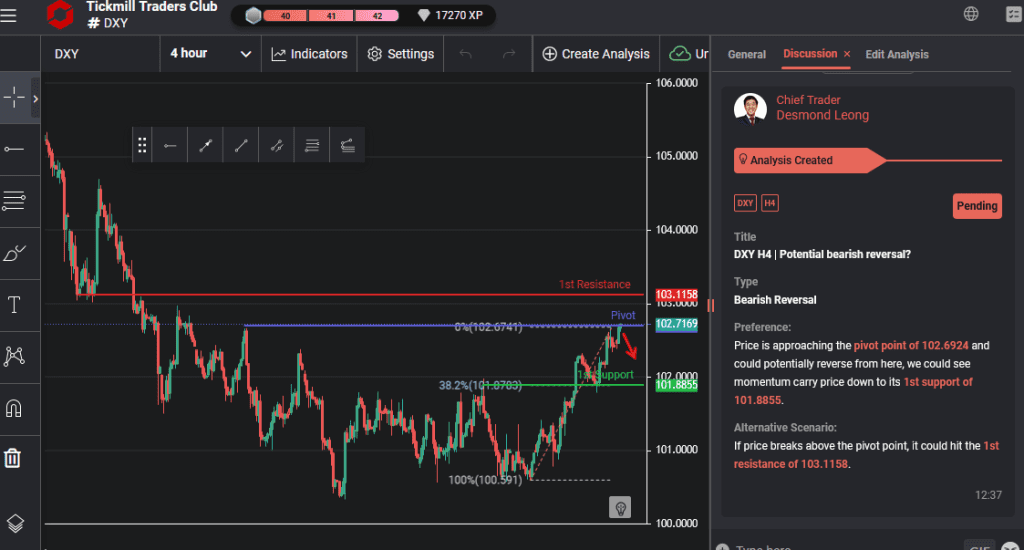Pick horizontal line in floating toolbar
The width and height of the screenshot is (1024, 550).
[170, 146]
